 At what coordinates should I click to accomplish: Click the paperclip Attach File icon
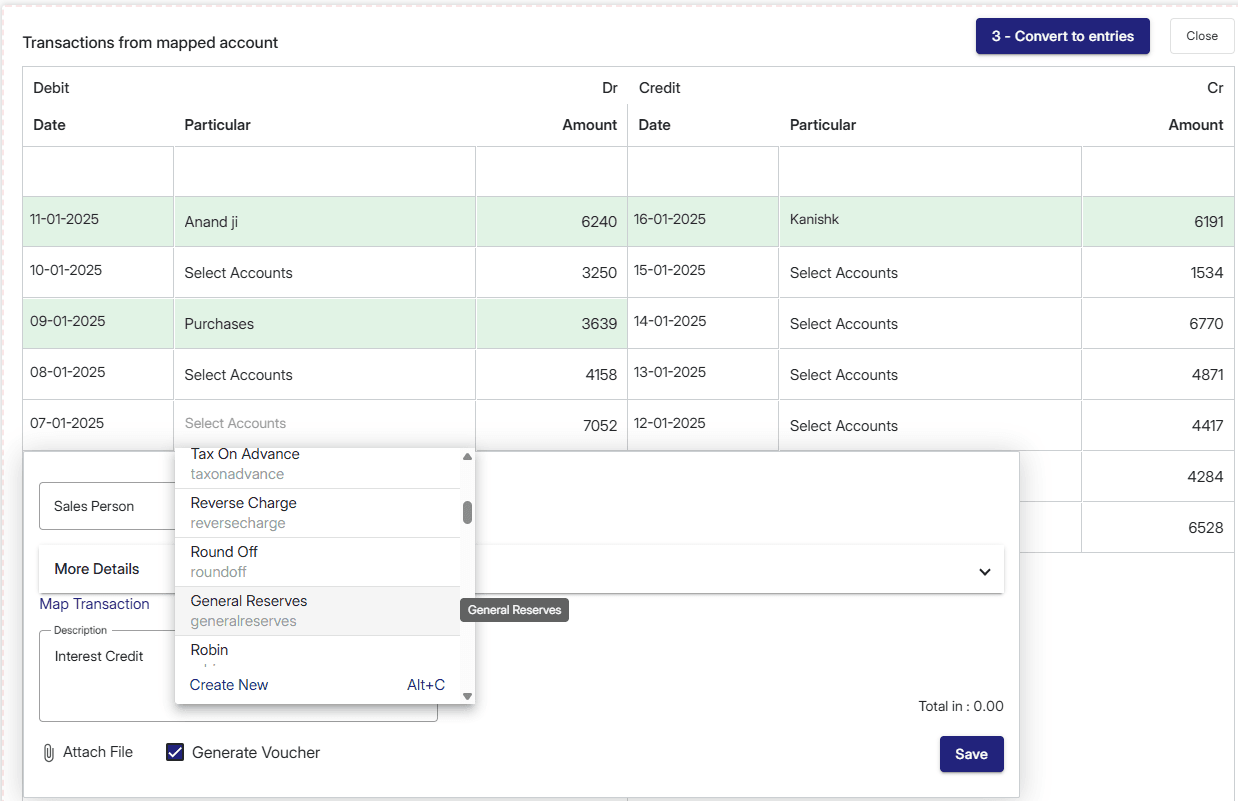click(x=48, y=753)
